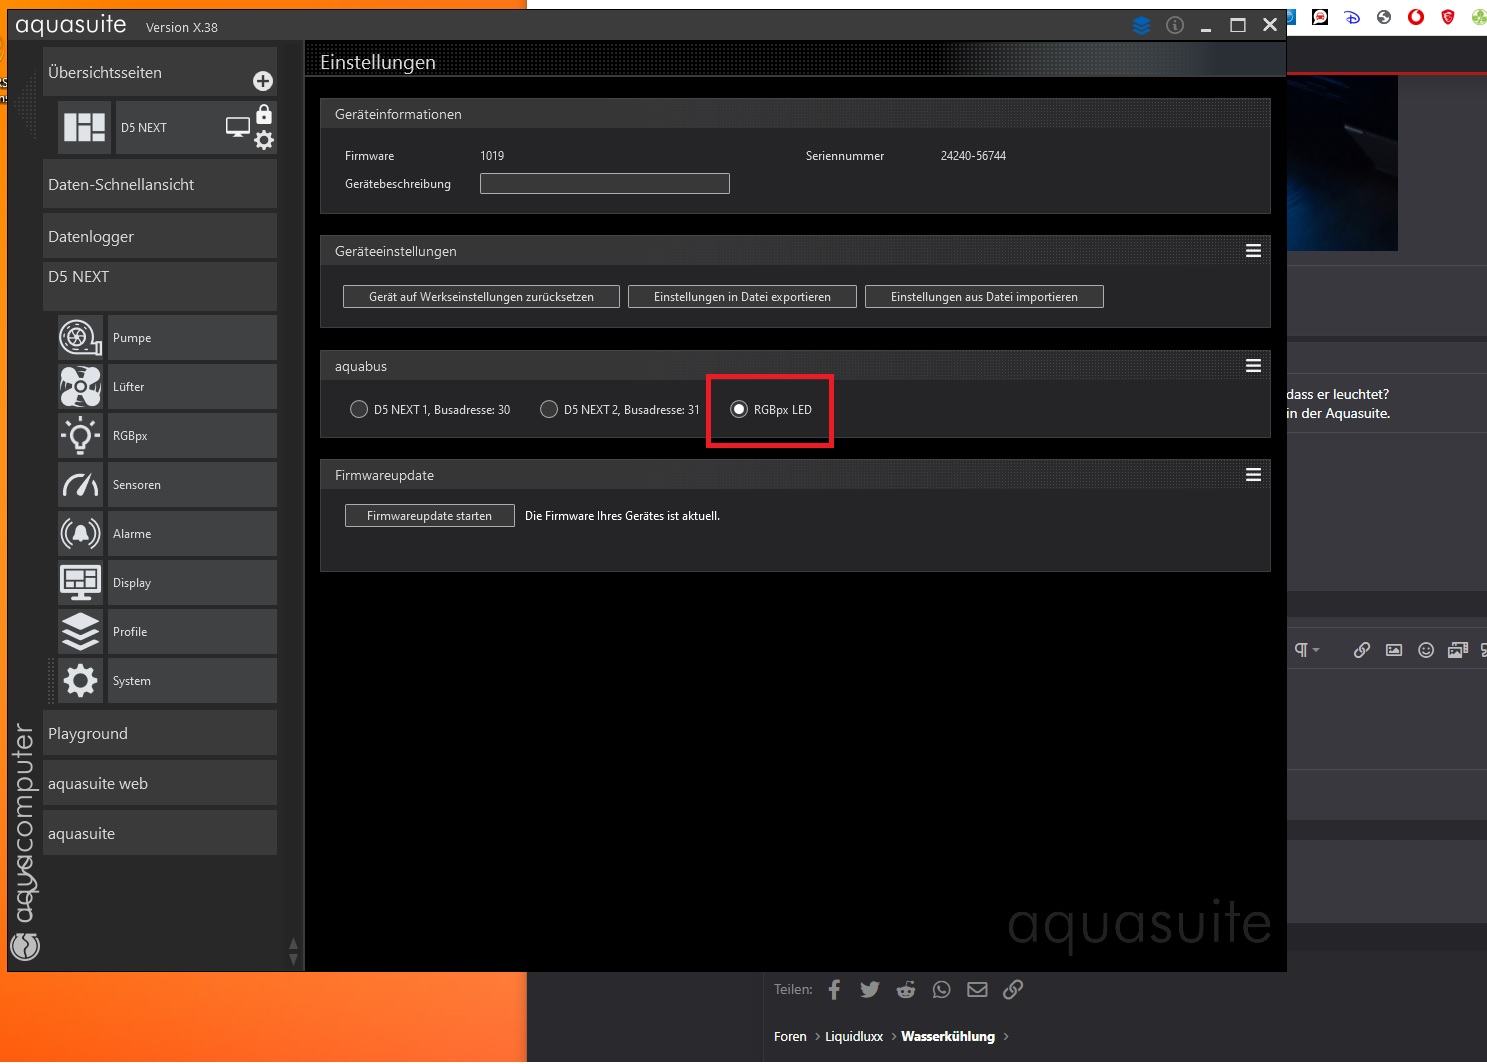Image resolution: width=1487 pixels, height=1064 pixels.
Task: Open the Foren breadcrumb link
Action: (x=790, y=1037)
